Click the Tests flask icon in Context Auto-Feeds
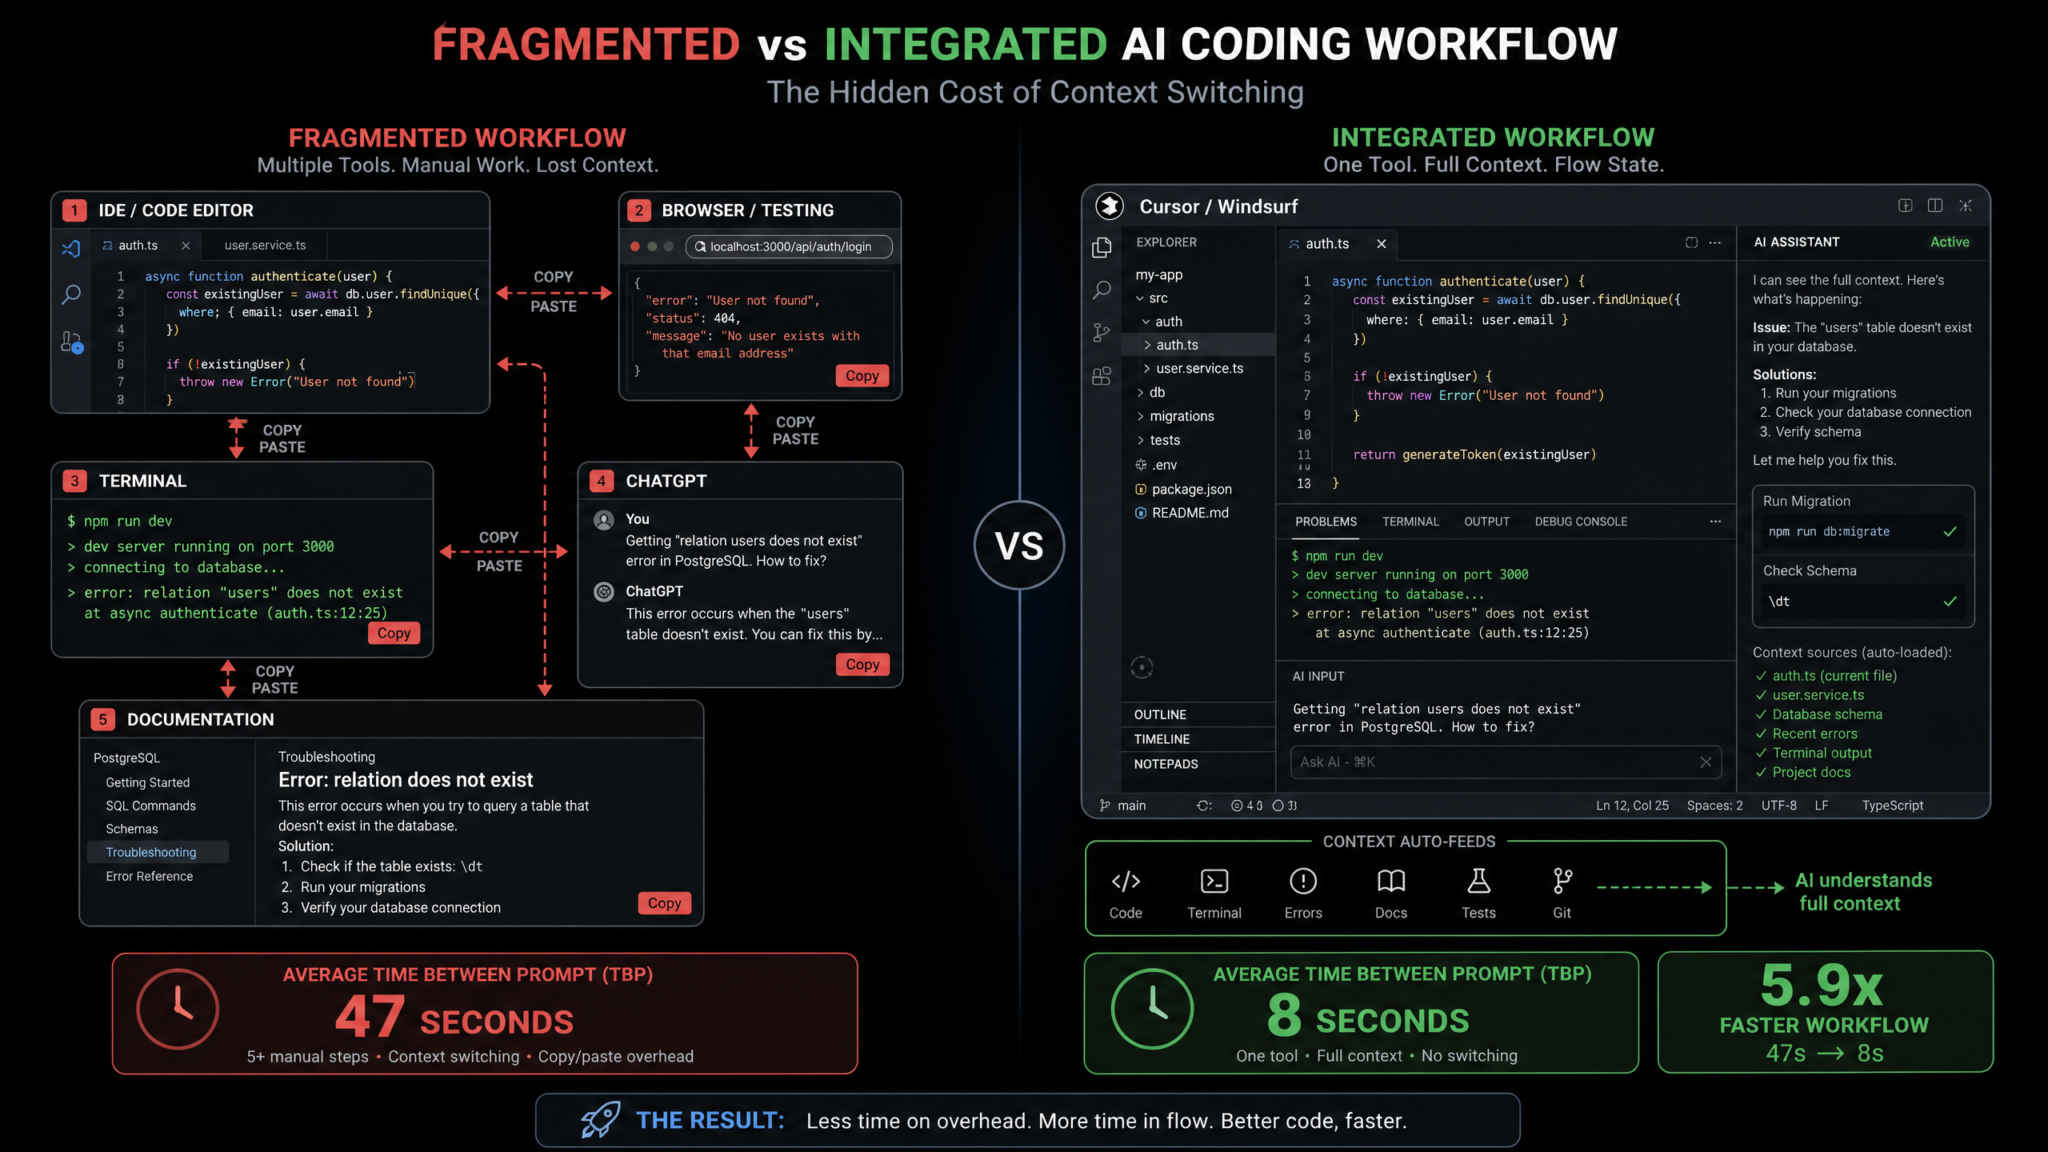 tap(1478, 881)
